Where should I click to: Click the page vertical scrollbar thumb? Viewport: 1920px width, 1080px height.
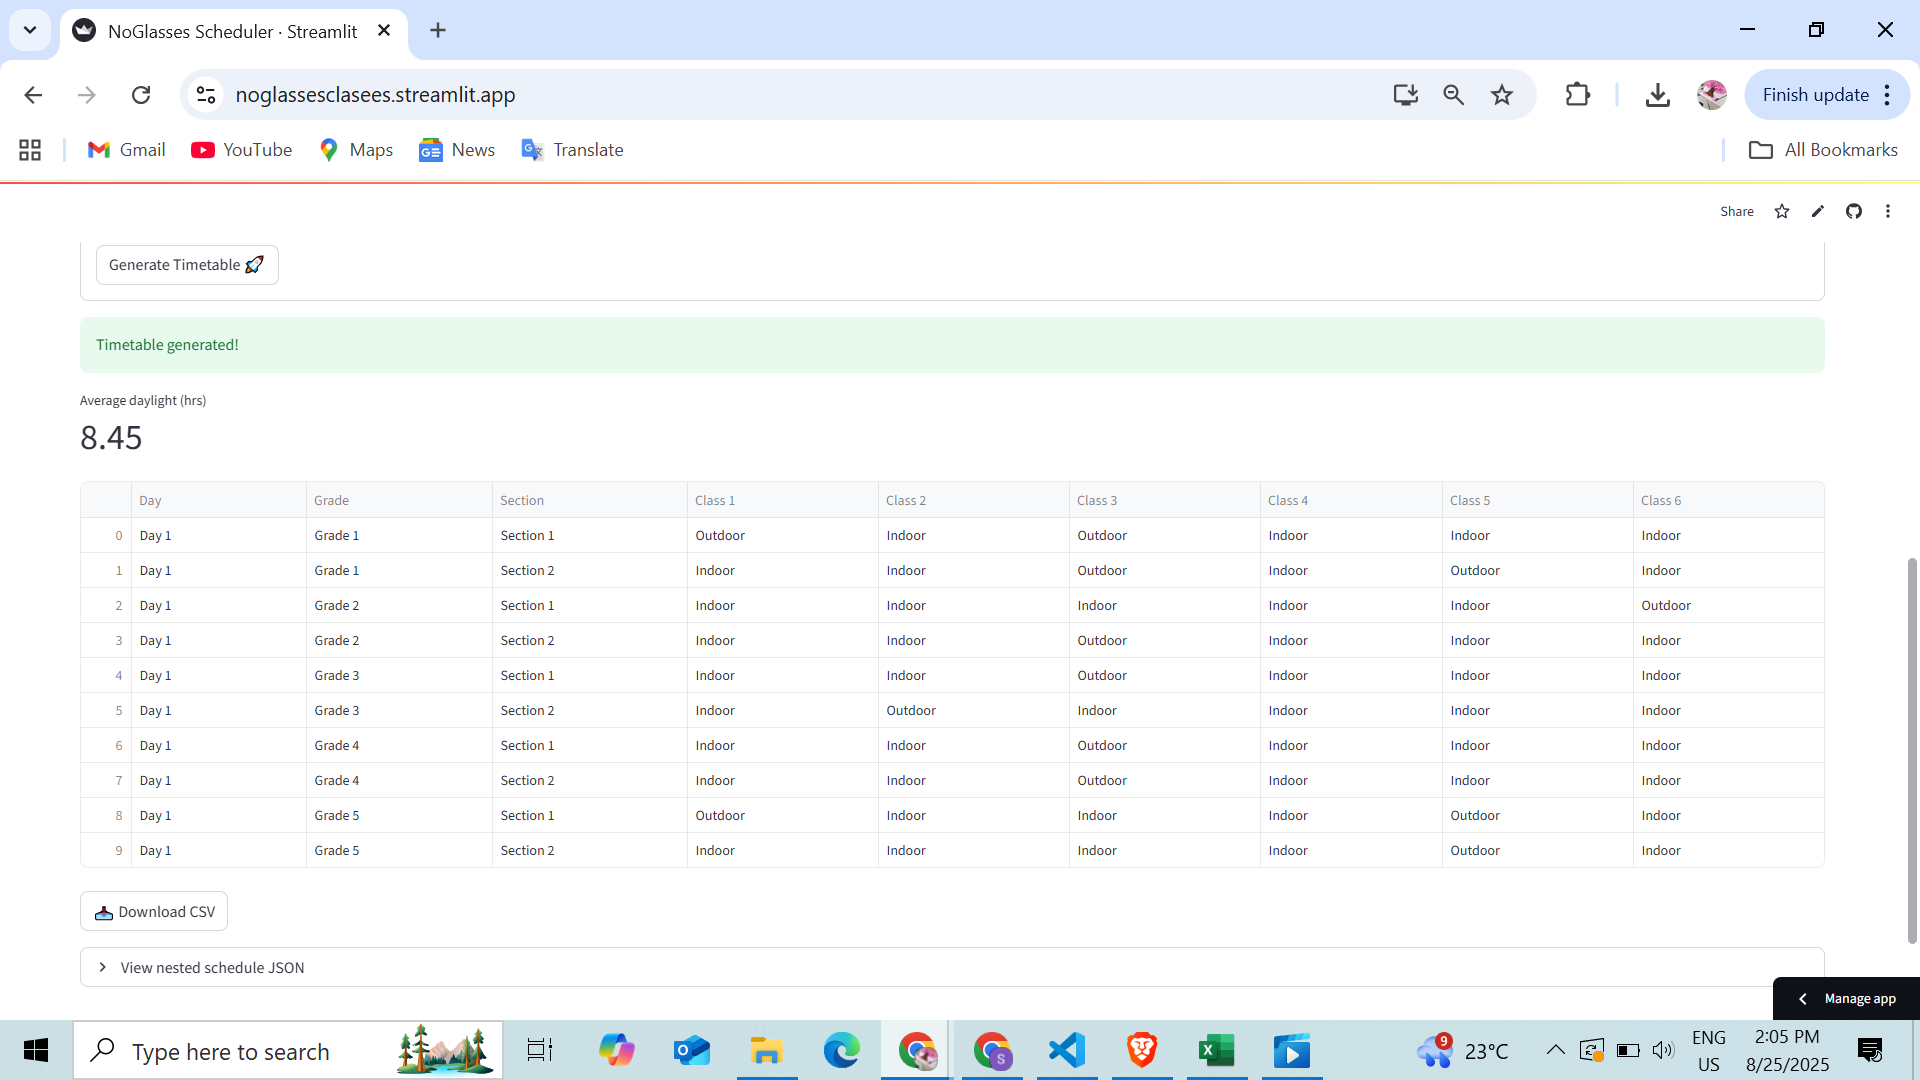(1912, 750)
